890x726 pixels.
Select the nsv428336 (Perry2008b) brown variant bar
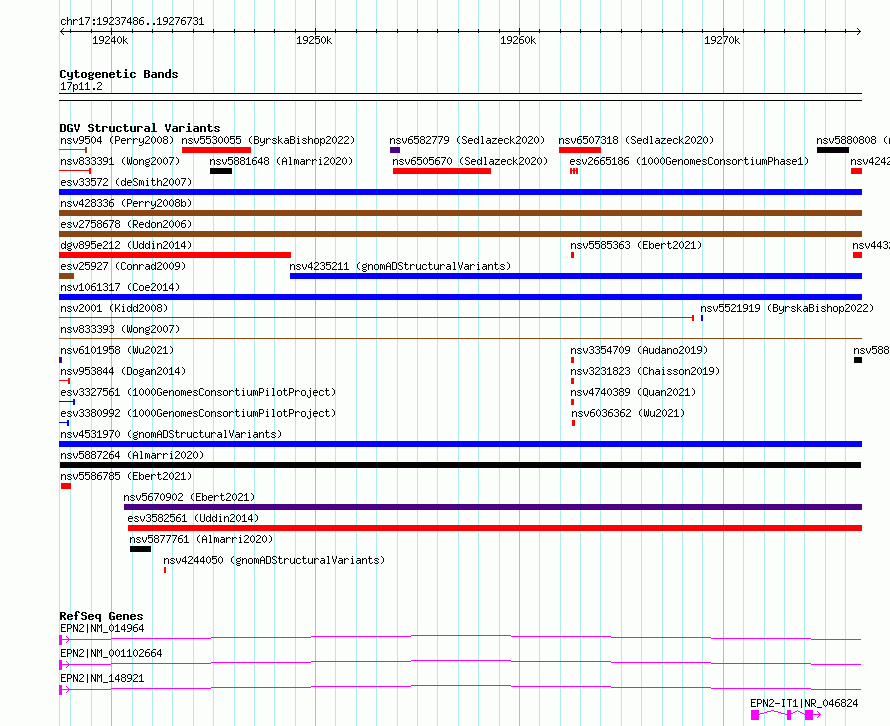[x=460, y=213]
